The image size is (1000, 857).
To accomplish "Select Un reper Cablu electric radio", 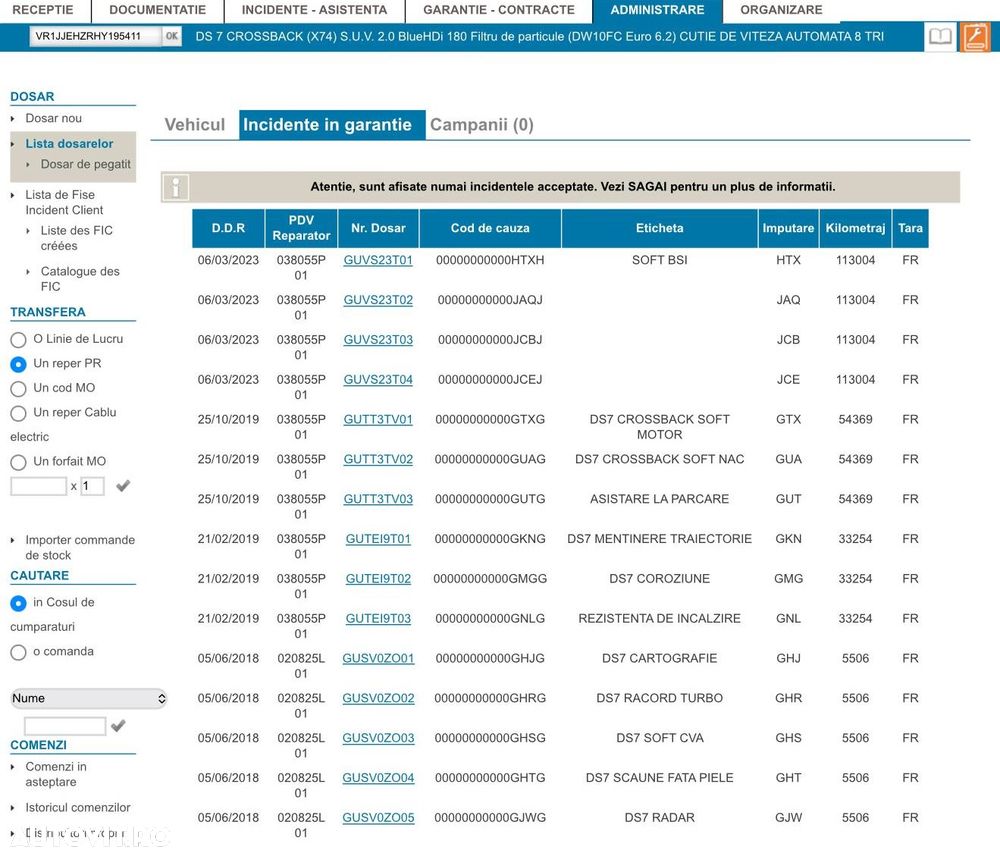I will click(x=18, y=413).
